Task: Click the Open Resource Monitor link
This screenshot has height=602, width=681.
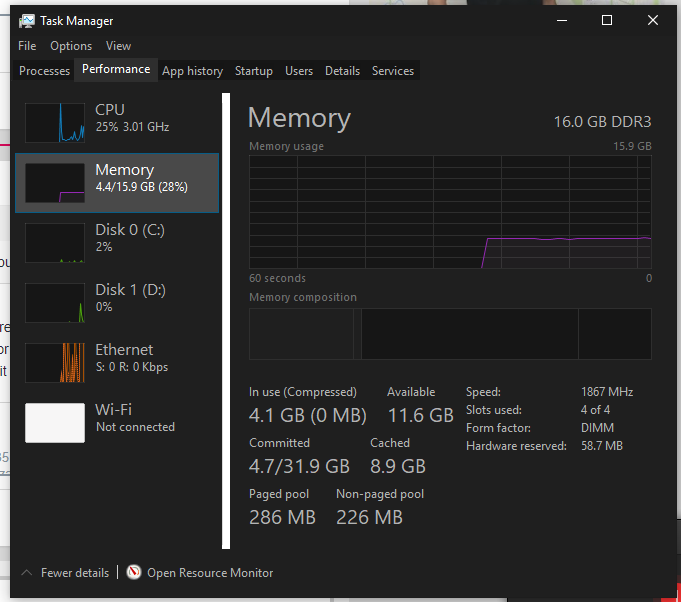Action: point(210,573)
